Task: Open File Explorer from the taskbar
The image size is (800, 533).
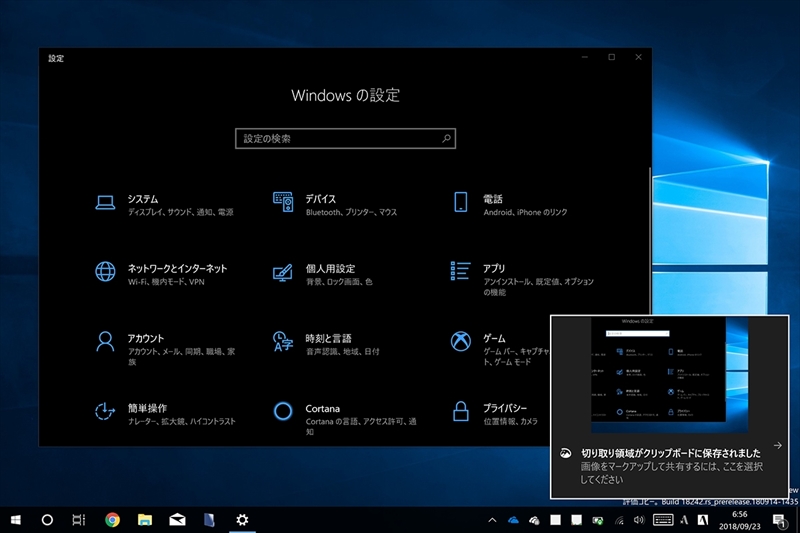Action: (145, 520)
